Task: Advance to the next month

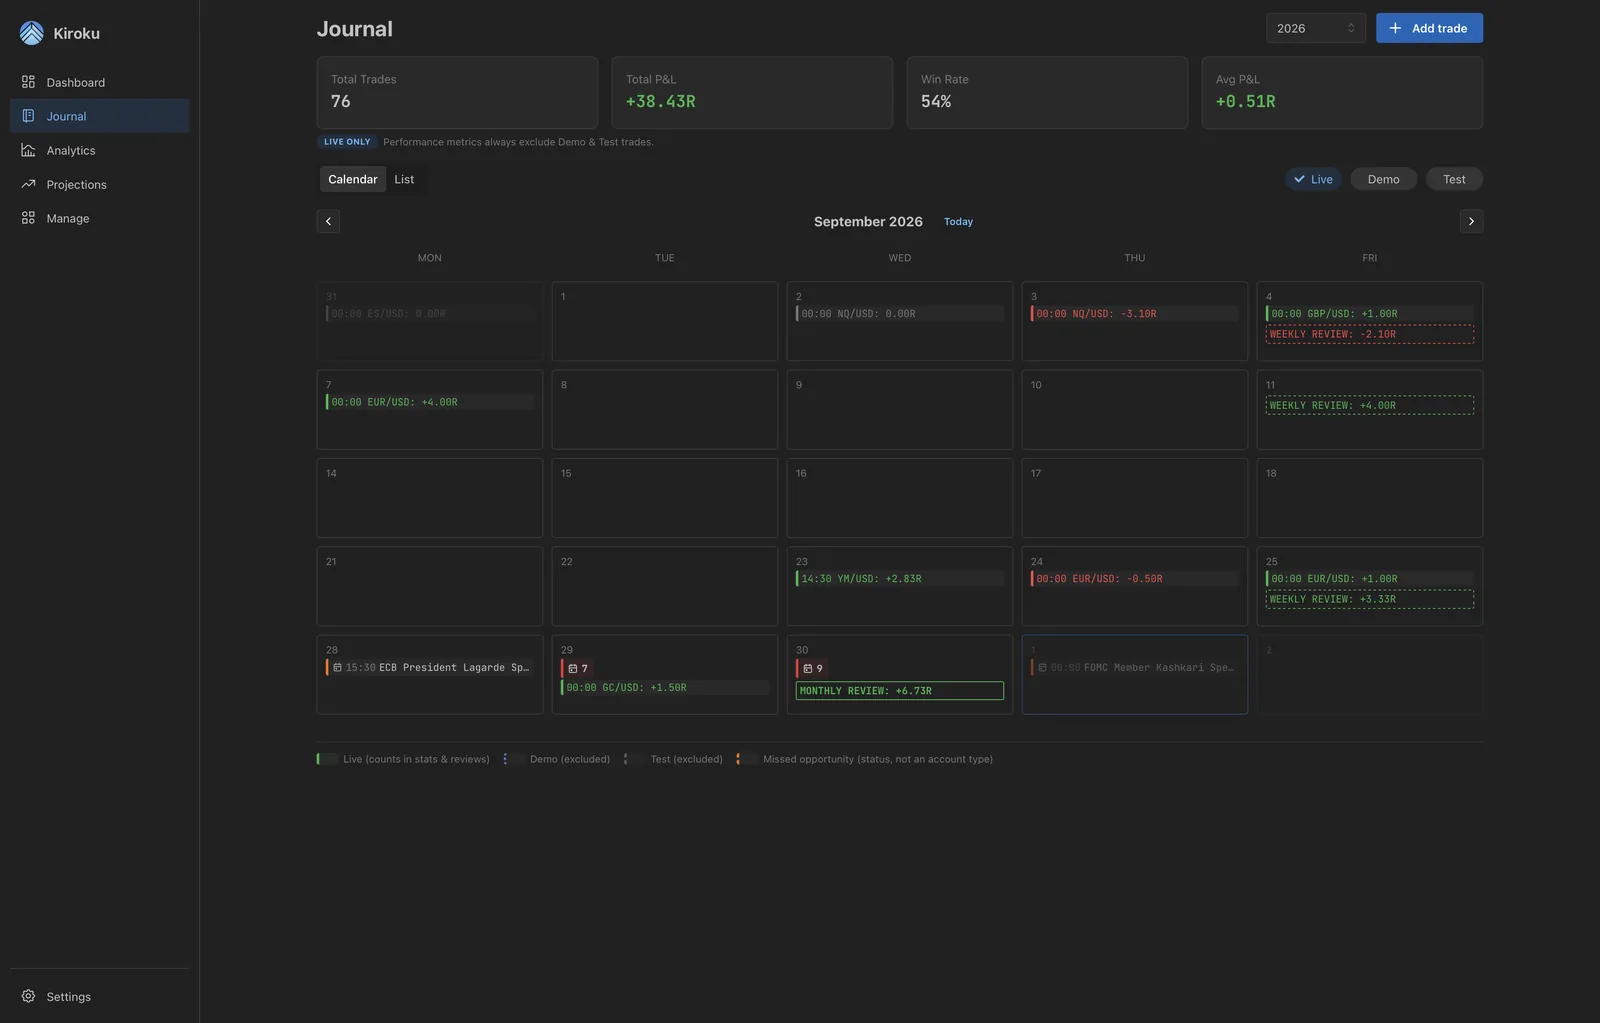Action: point(1471,221)
